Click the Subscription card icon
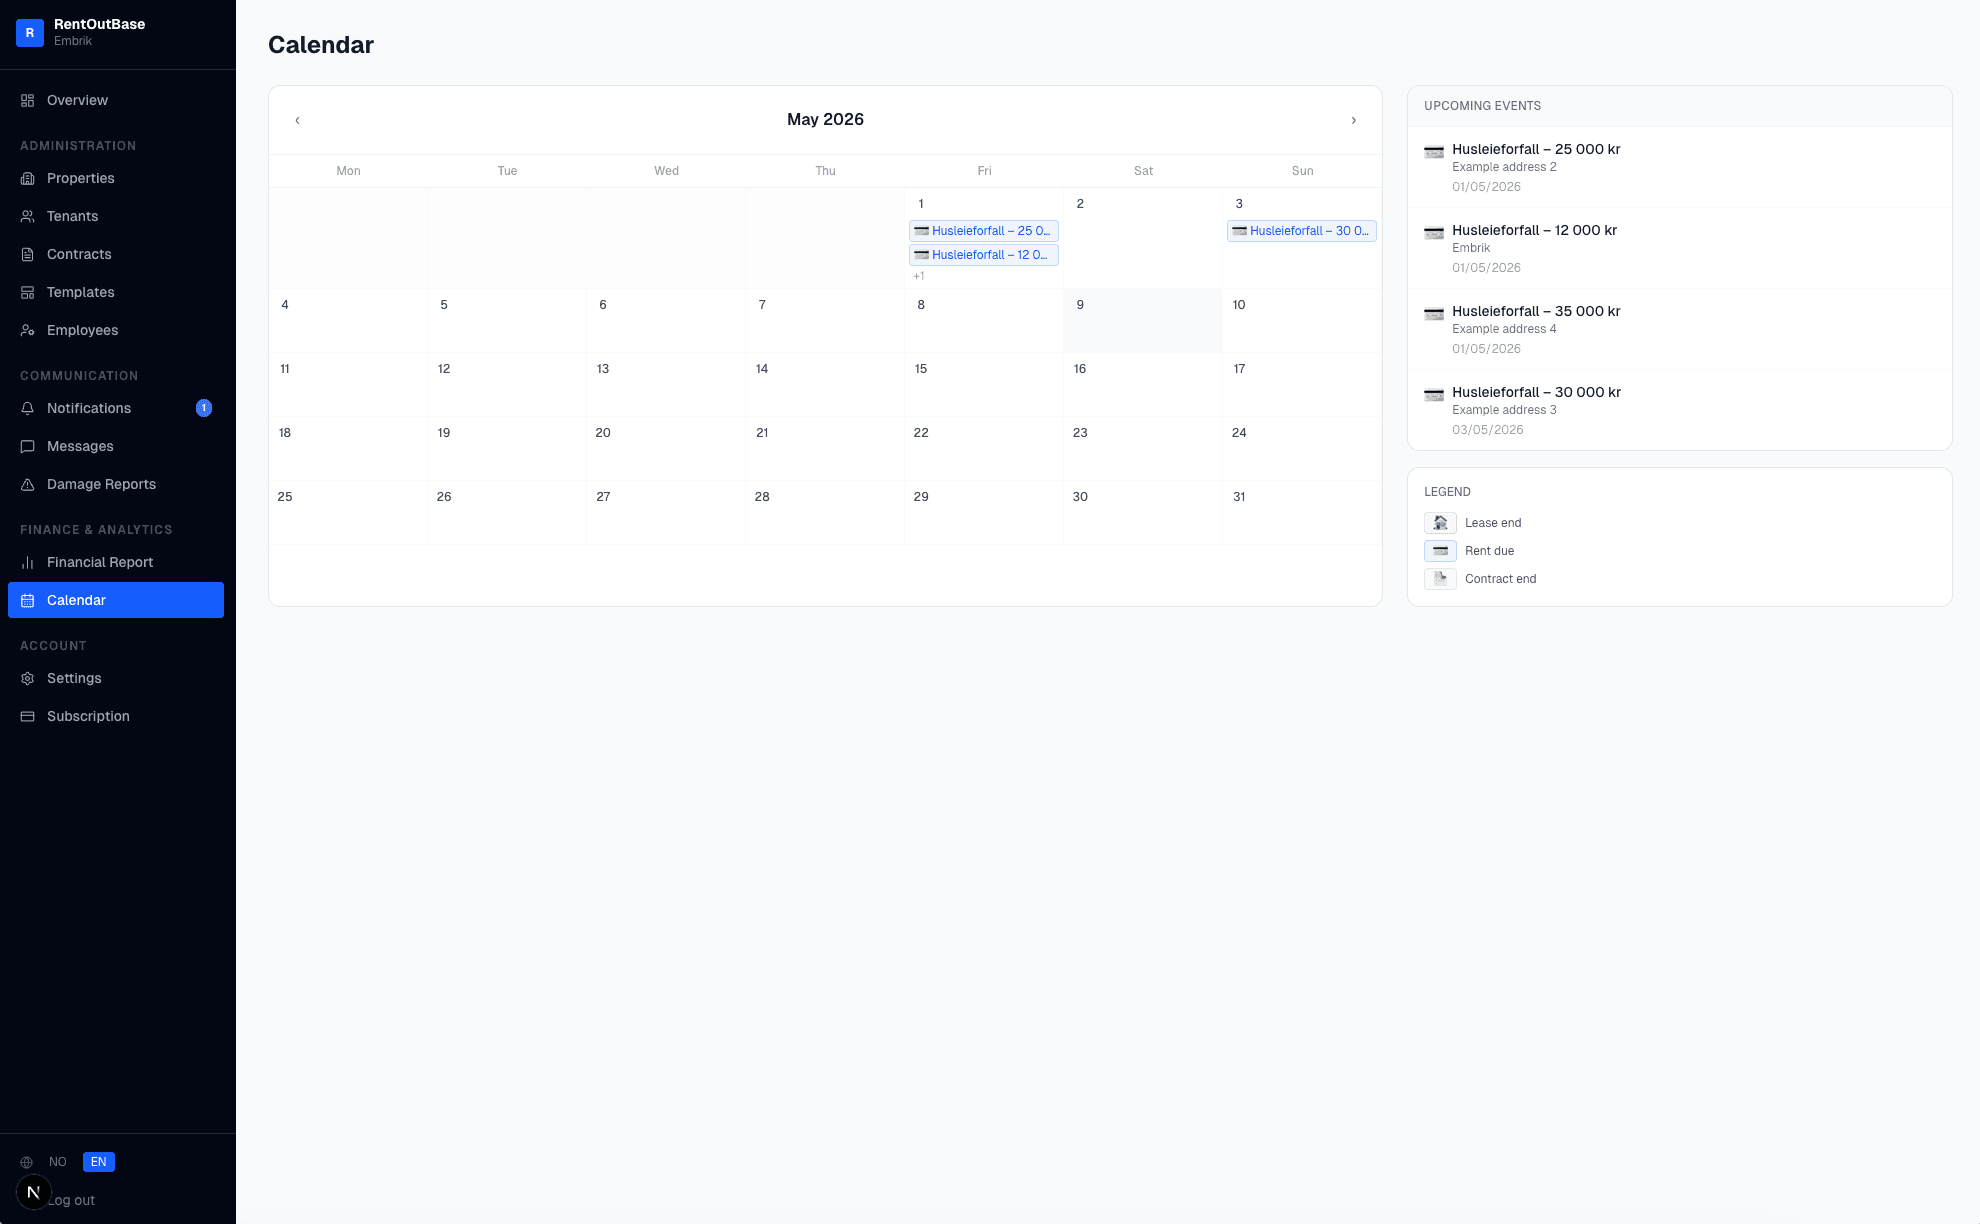Image resolution: width=1980 pixels, height=1224 pixels. point(28,716)
